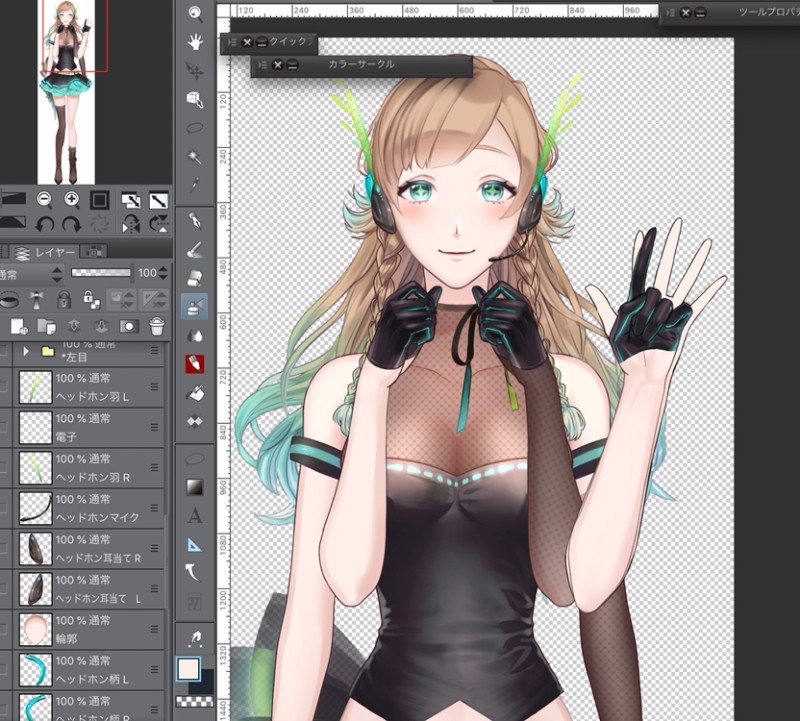The image size is (800, 721).
Task: Select the Brush tool
Action: pos(194,250)
